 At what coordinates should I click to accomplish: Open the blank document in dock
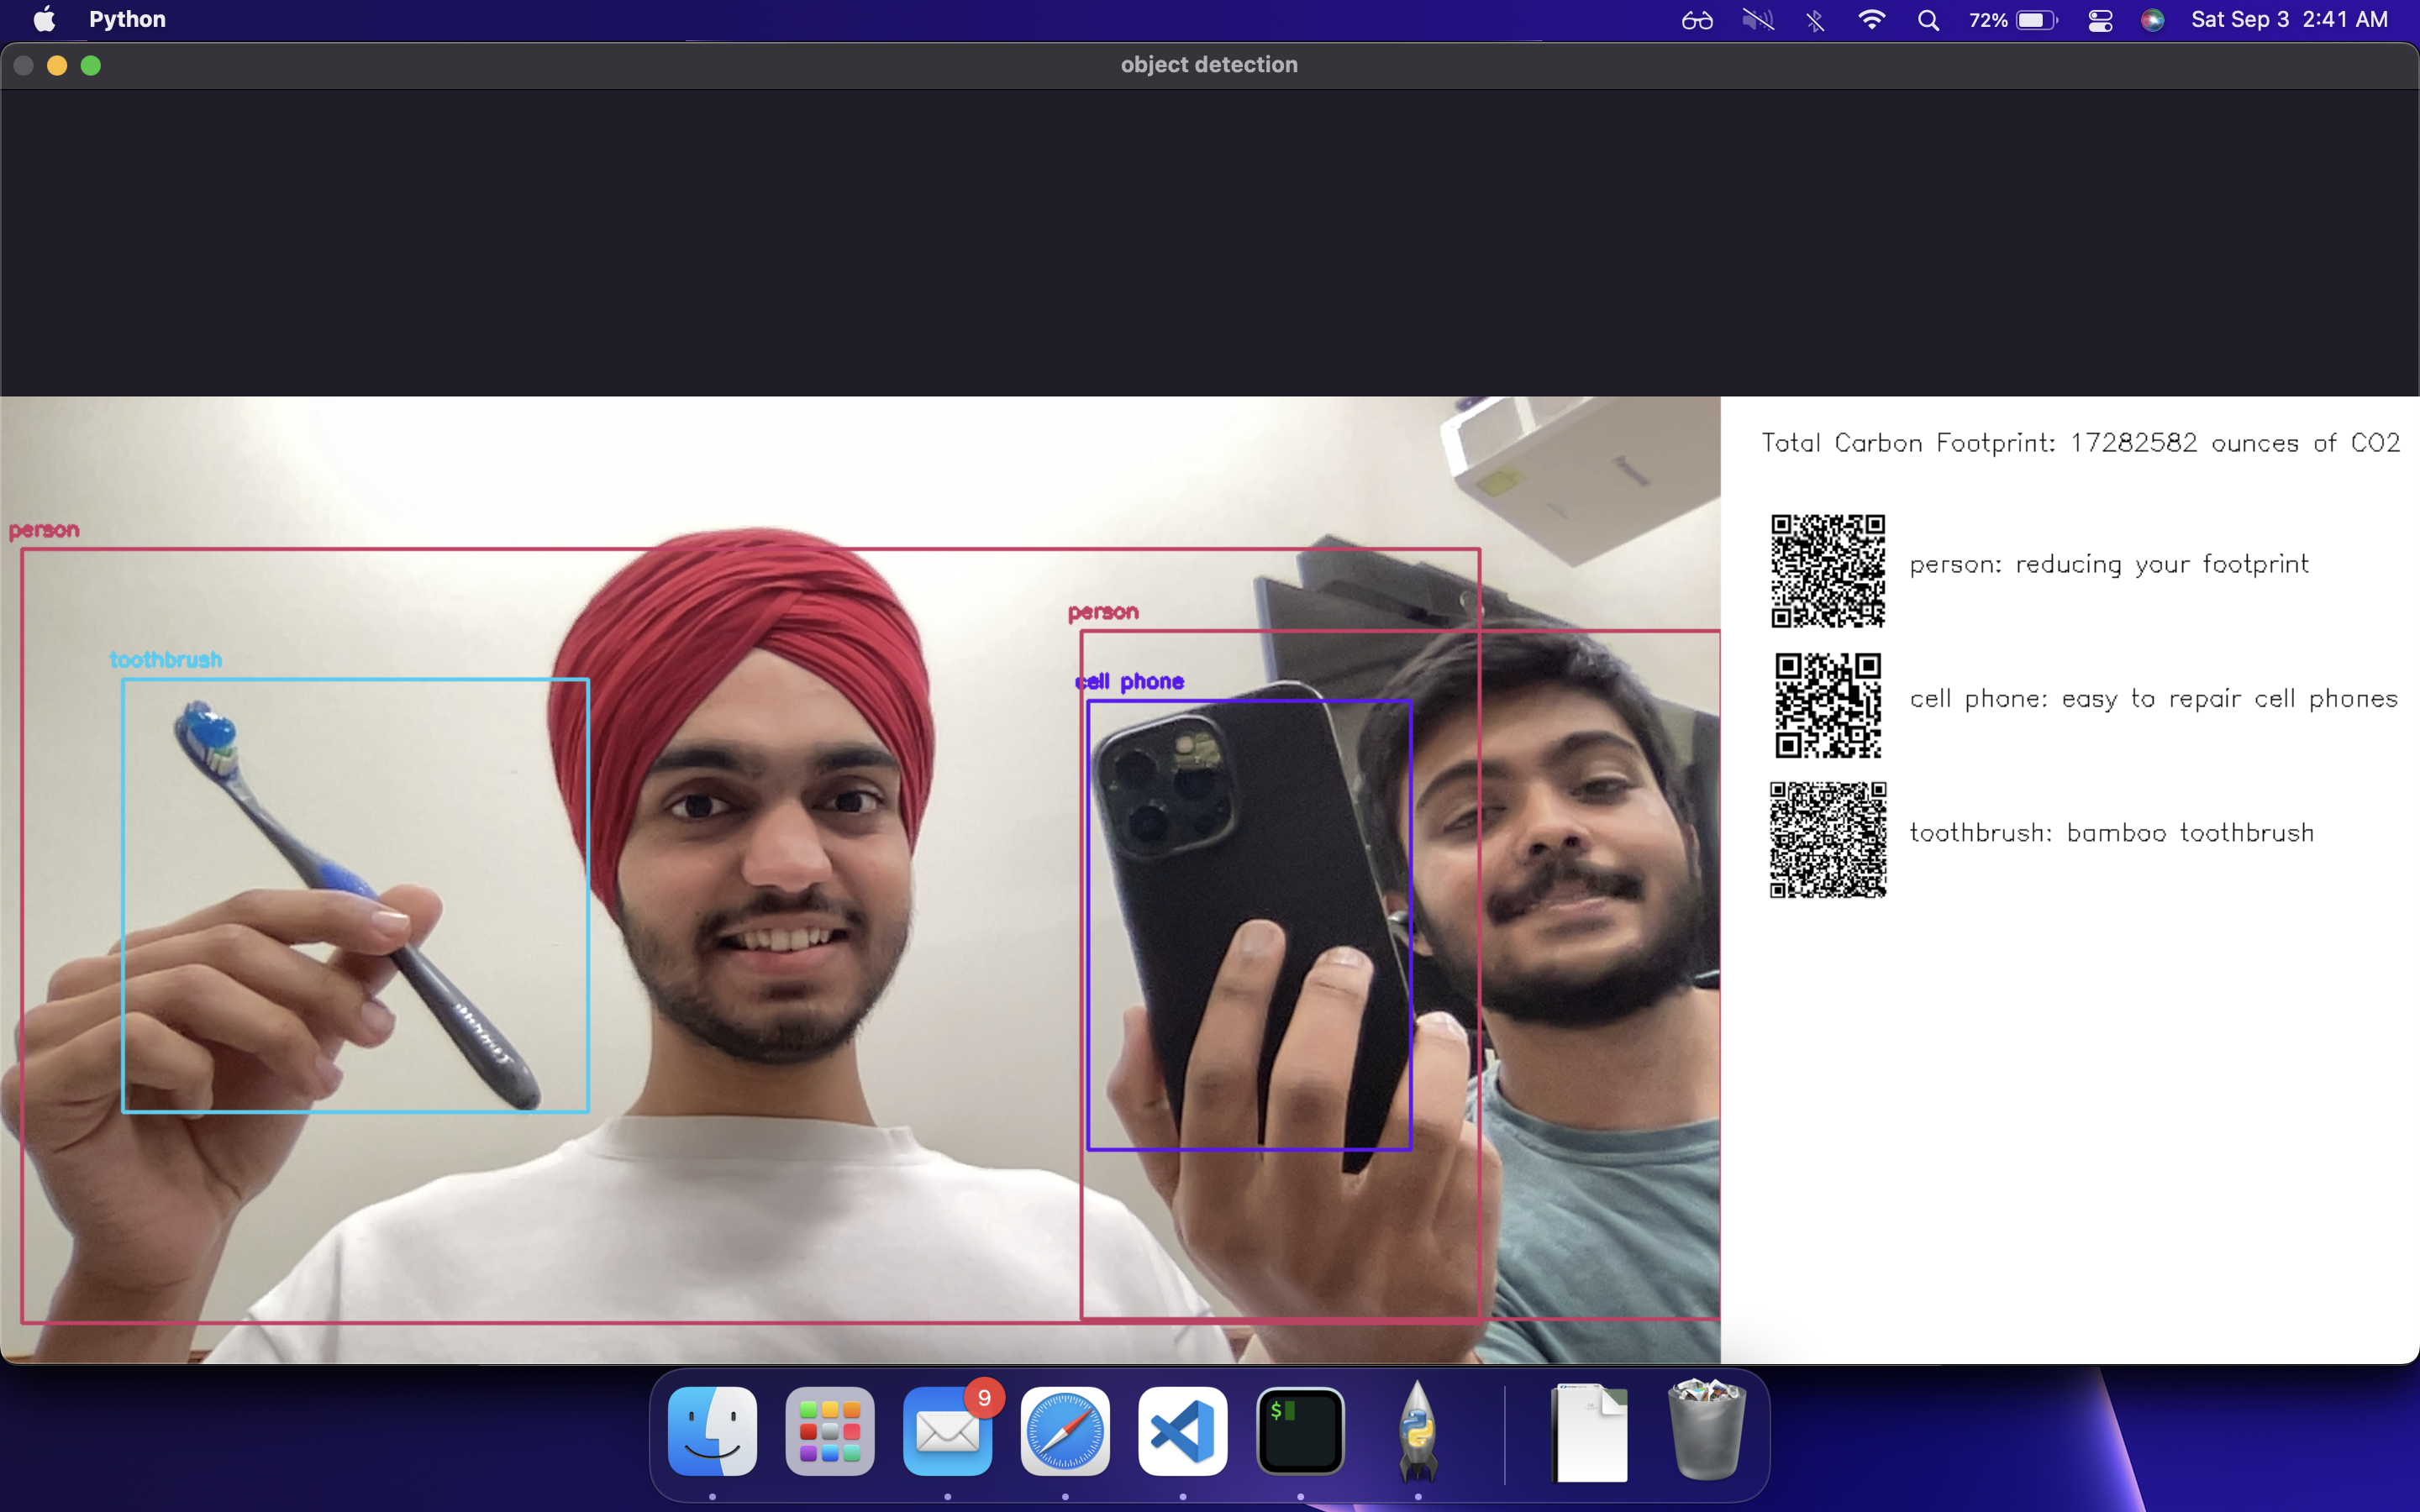pyautogui.click(x=1590, y=1431)
